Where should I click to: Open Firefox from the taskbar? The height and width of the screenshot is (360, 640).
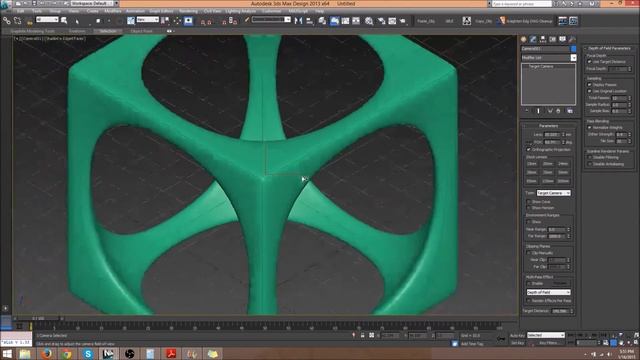pos(46,353)
